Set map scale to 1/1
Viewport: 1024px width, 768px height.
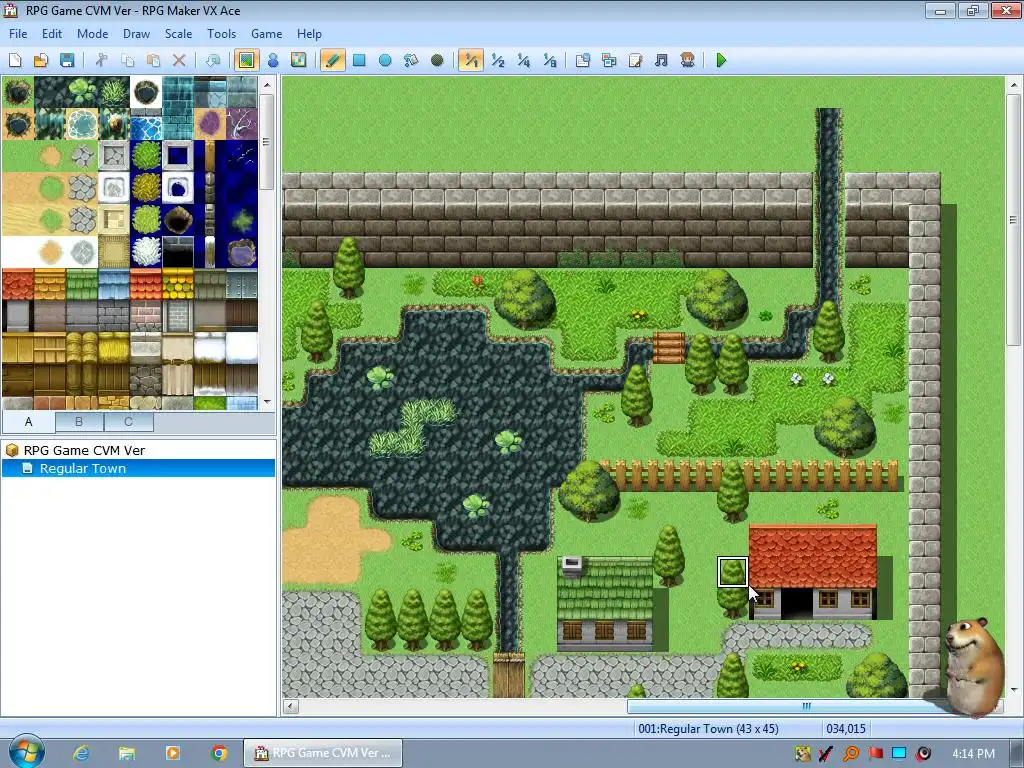[471, 60]
